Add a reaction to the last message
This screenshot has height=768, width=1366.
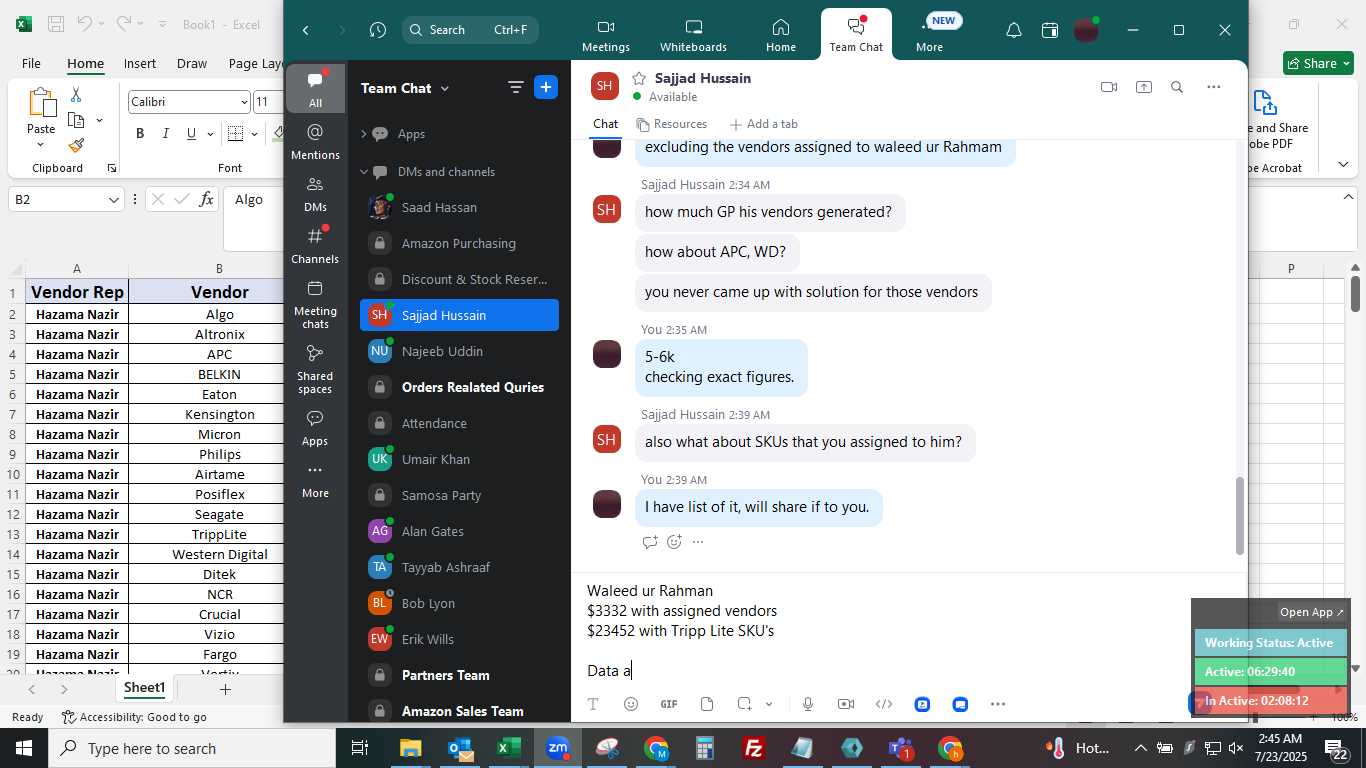click(674, 542)
